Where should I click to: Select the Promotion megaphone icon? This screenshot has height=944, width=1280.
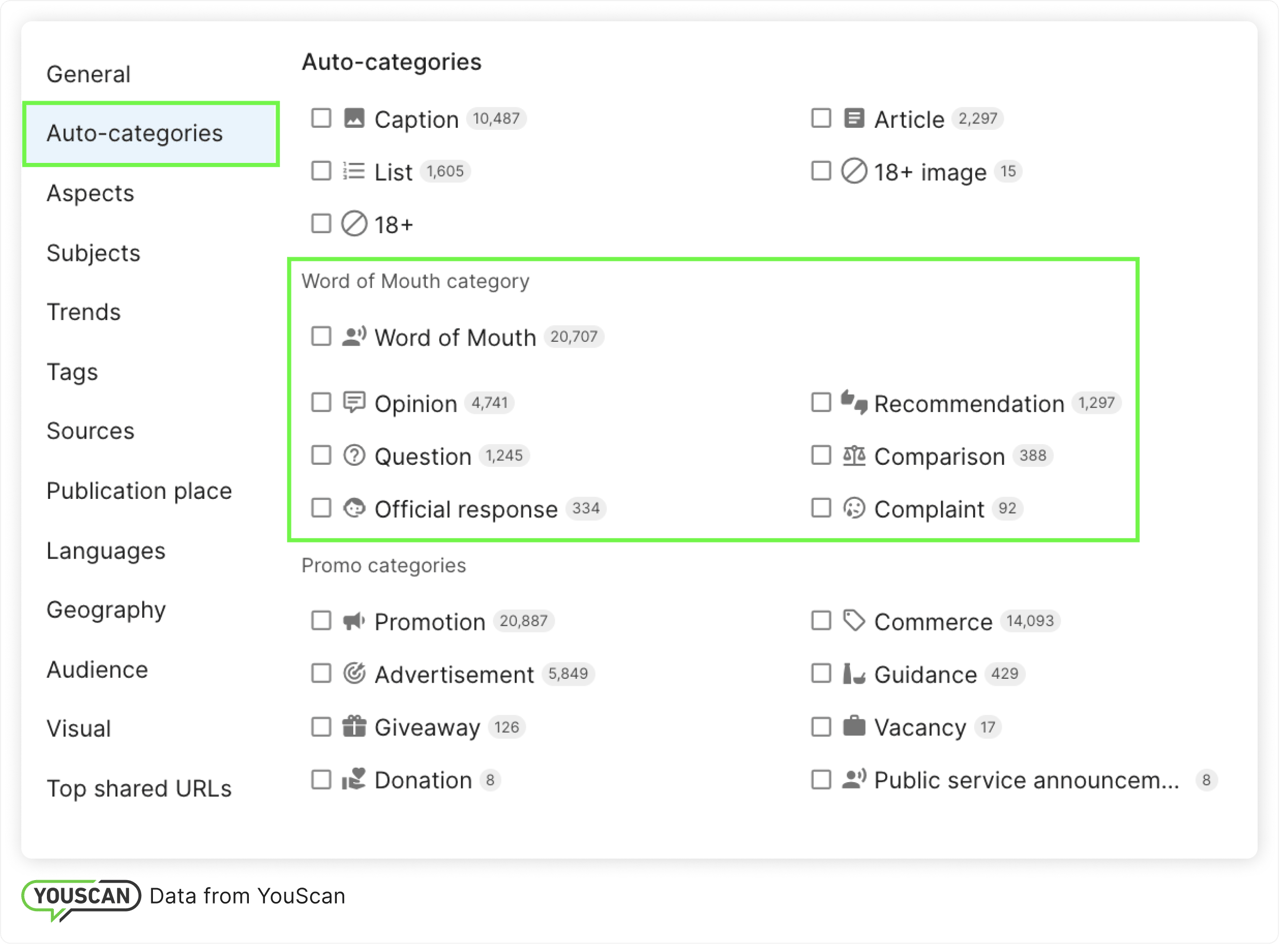(x=354, y=620)
